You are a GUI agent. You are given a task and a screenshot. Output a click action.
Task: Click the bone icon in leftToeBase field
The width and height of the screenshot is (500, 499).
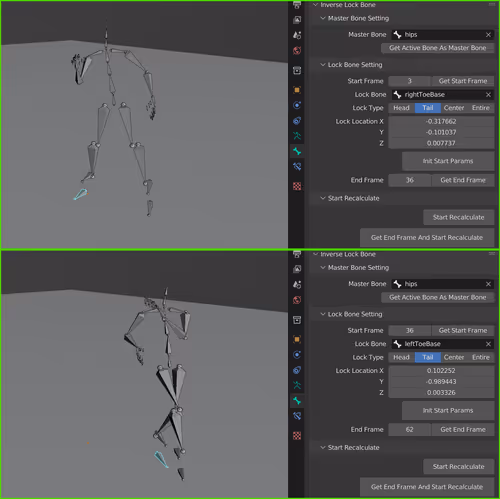[x=397, y=344]
